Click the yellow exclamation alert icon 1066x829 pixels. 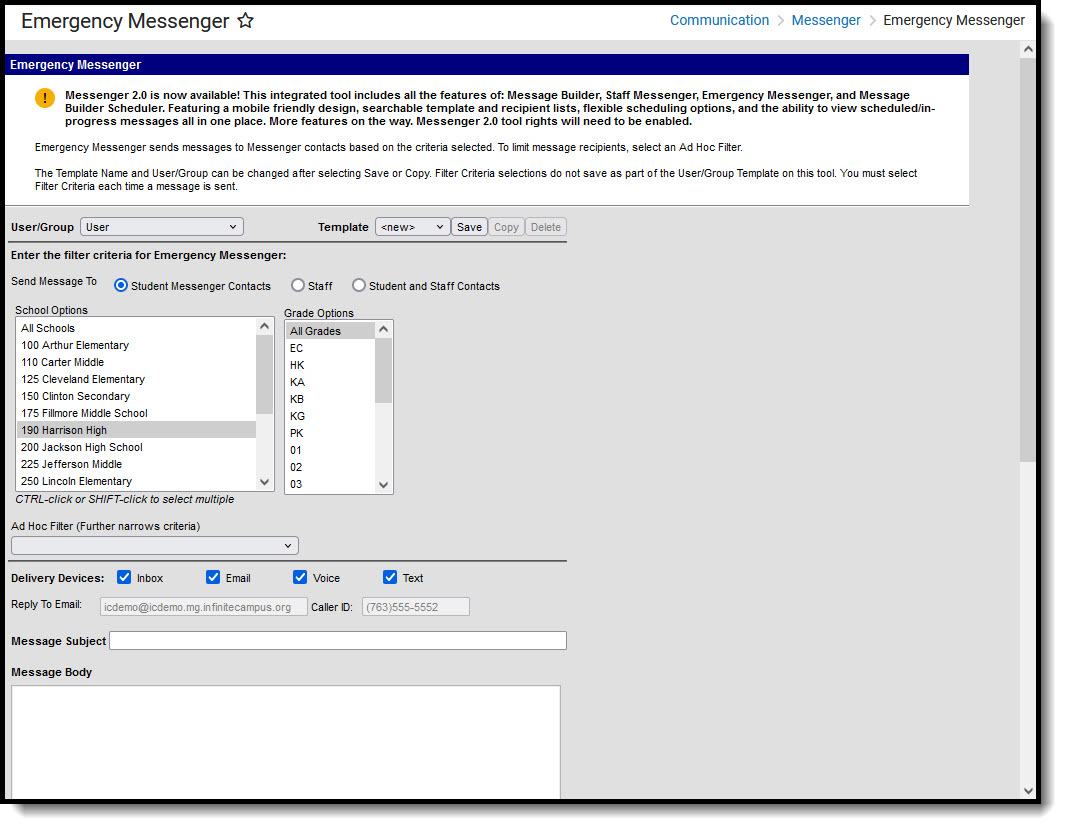pyautogui.click(x=45, y=98)
